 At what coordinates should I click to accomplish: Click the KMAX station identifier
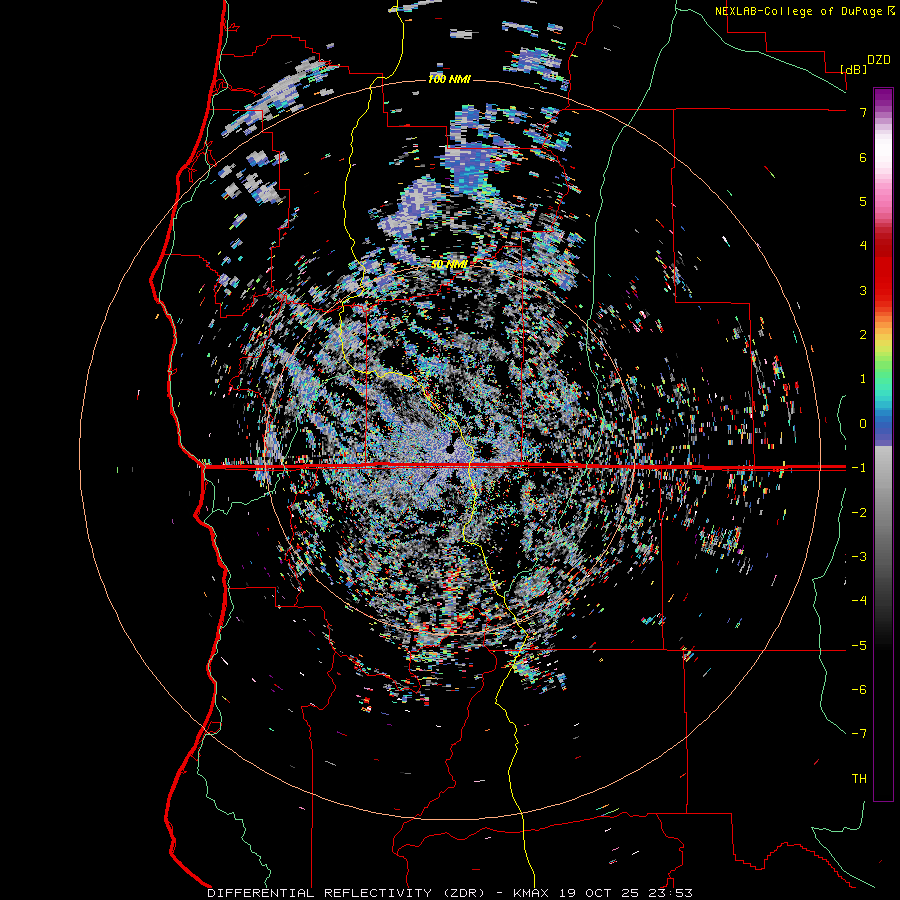tap(531, 893)
